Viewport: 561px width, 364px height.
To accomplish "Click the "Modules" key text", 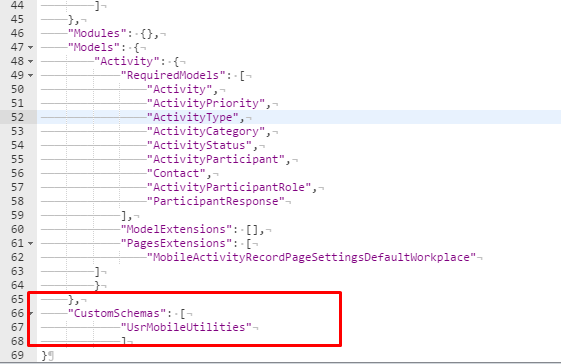I will (x=97, y=33).
